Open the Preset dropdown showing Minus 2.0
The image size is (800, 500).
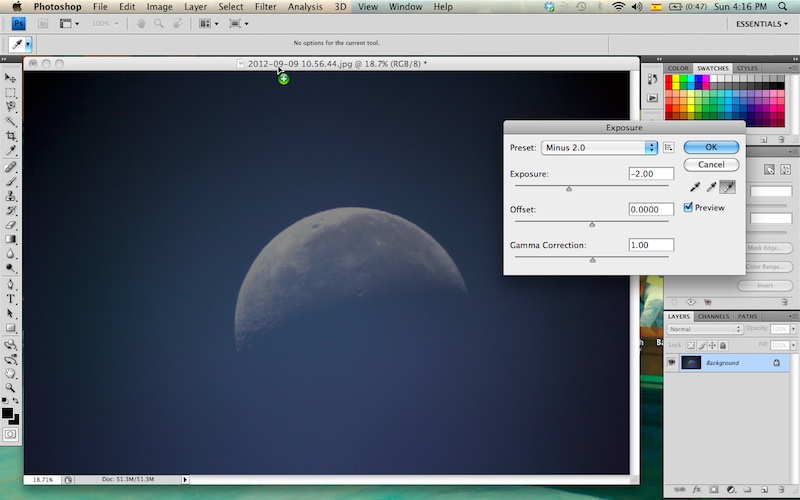(599, 147)
